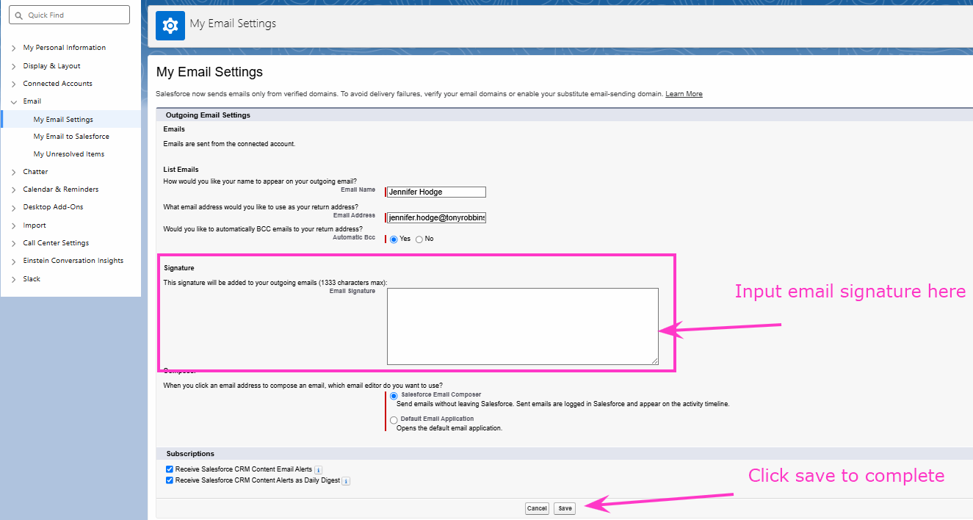
Task: Click the Calendar & Reminders label
Action: tap(61, 190)
